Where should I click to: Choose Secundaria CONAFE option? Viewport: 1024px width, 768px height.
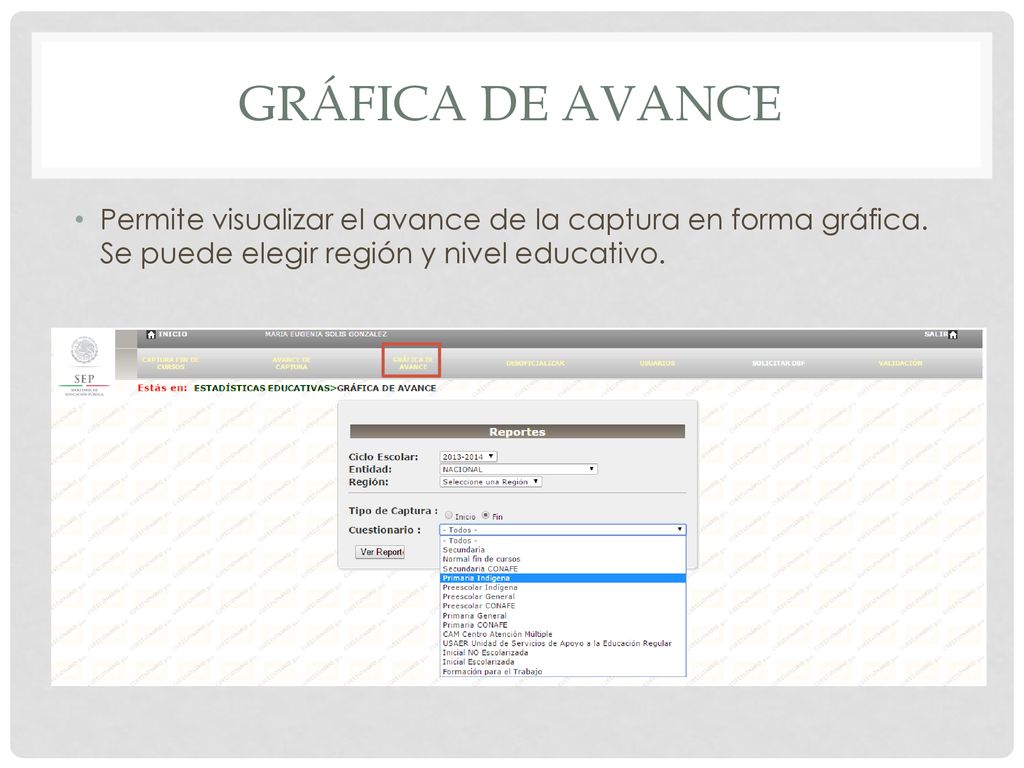click(563, 569)
